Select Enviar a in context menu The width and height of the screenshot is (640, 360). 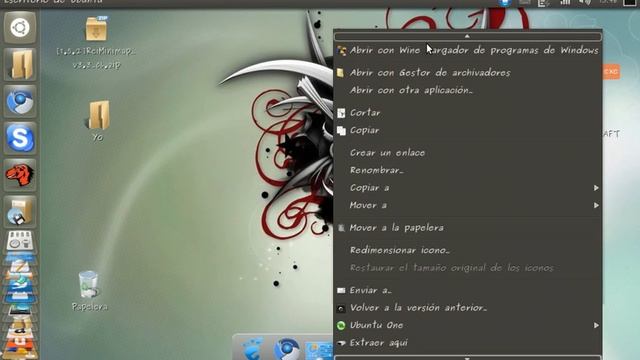tap(468, 290)
